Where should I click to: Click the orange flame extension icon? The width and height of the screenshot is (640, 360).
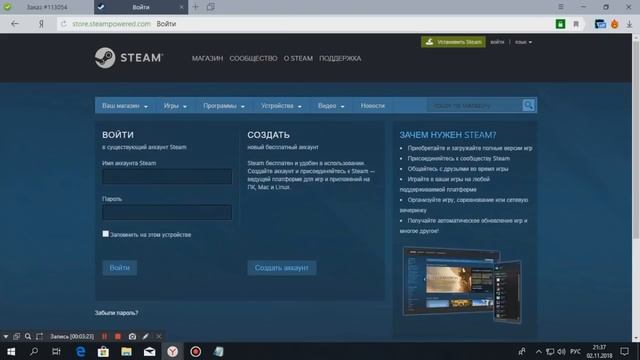pyautogui.click(x=614, y=24)
